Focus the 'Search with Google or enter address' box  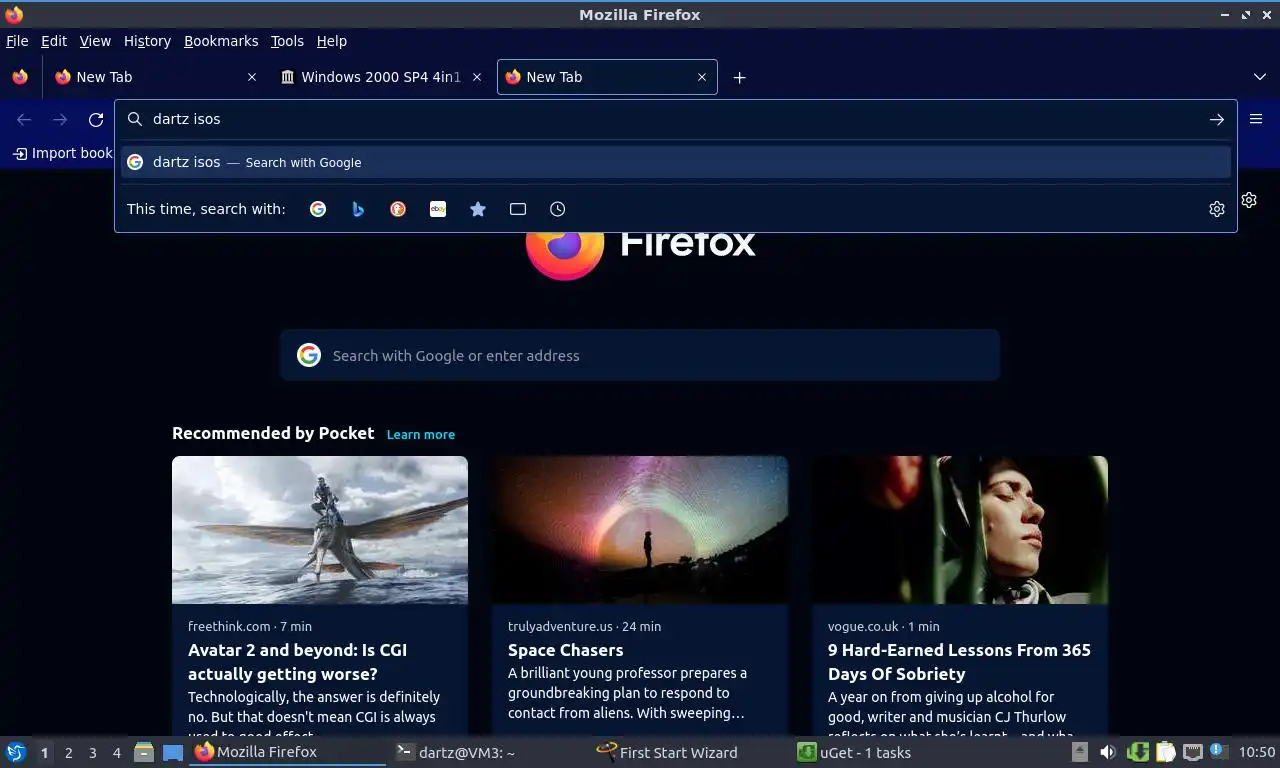[640, 355]
